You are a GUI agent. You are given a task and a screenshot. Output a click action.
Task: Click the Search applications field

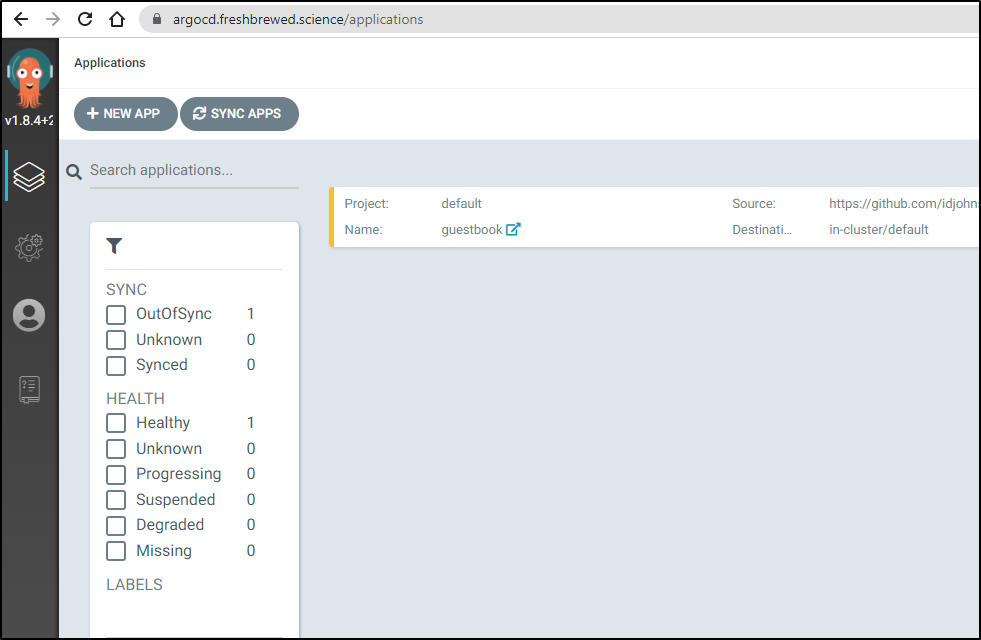[194, 170]
